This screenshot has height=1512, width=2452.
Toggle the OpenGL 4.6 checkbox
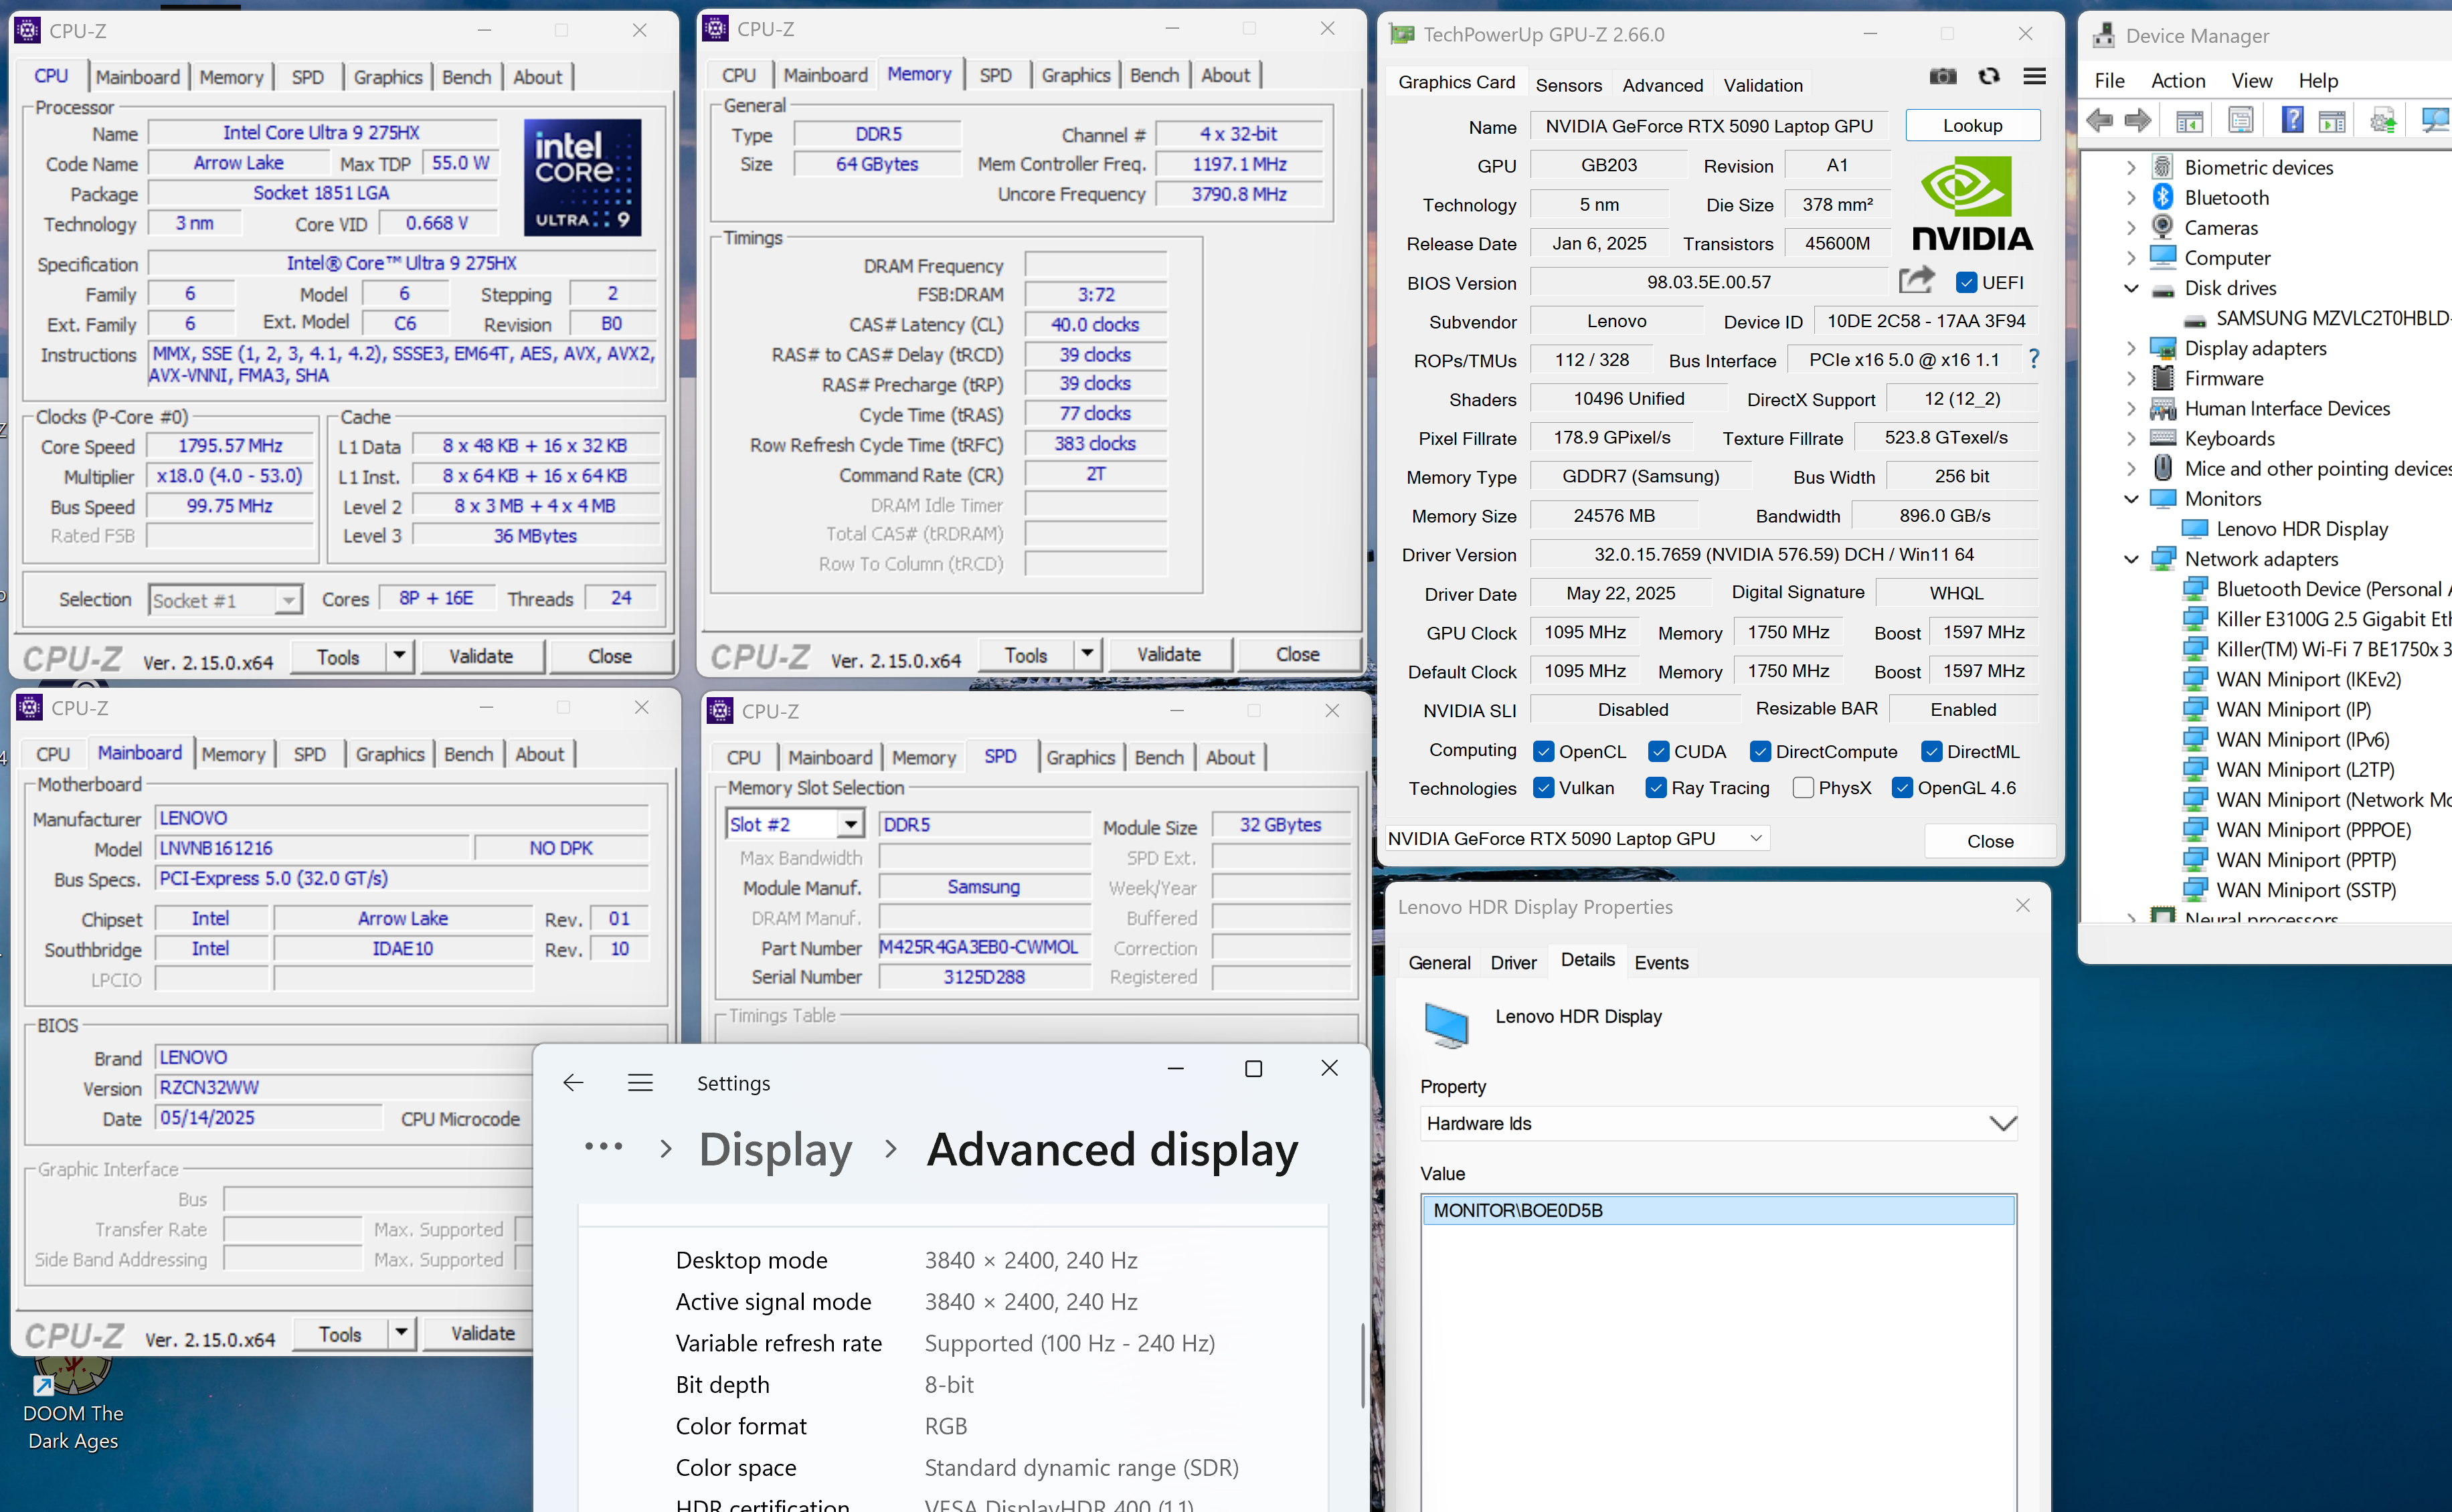pyautogui.click(x=1902, y=788)
